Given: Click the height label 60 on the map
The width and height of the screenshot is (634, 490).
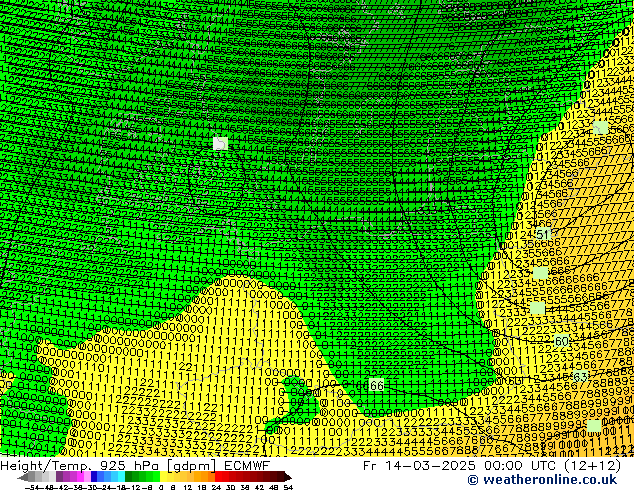Looking at the screenshot, I should click(561, 341).
